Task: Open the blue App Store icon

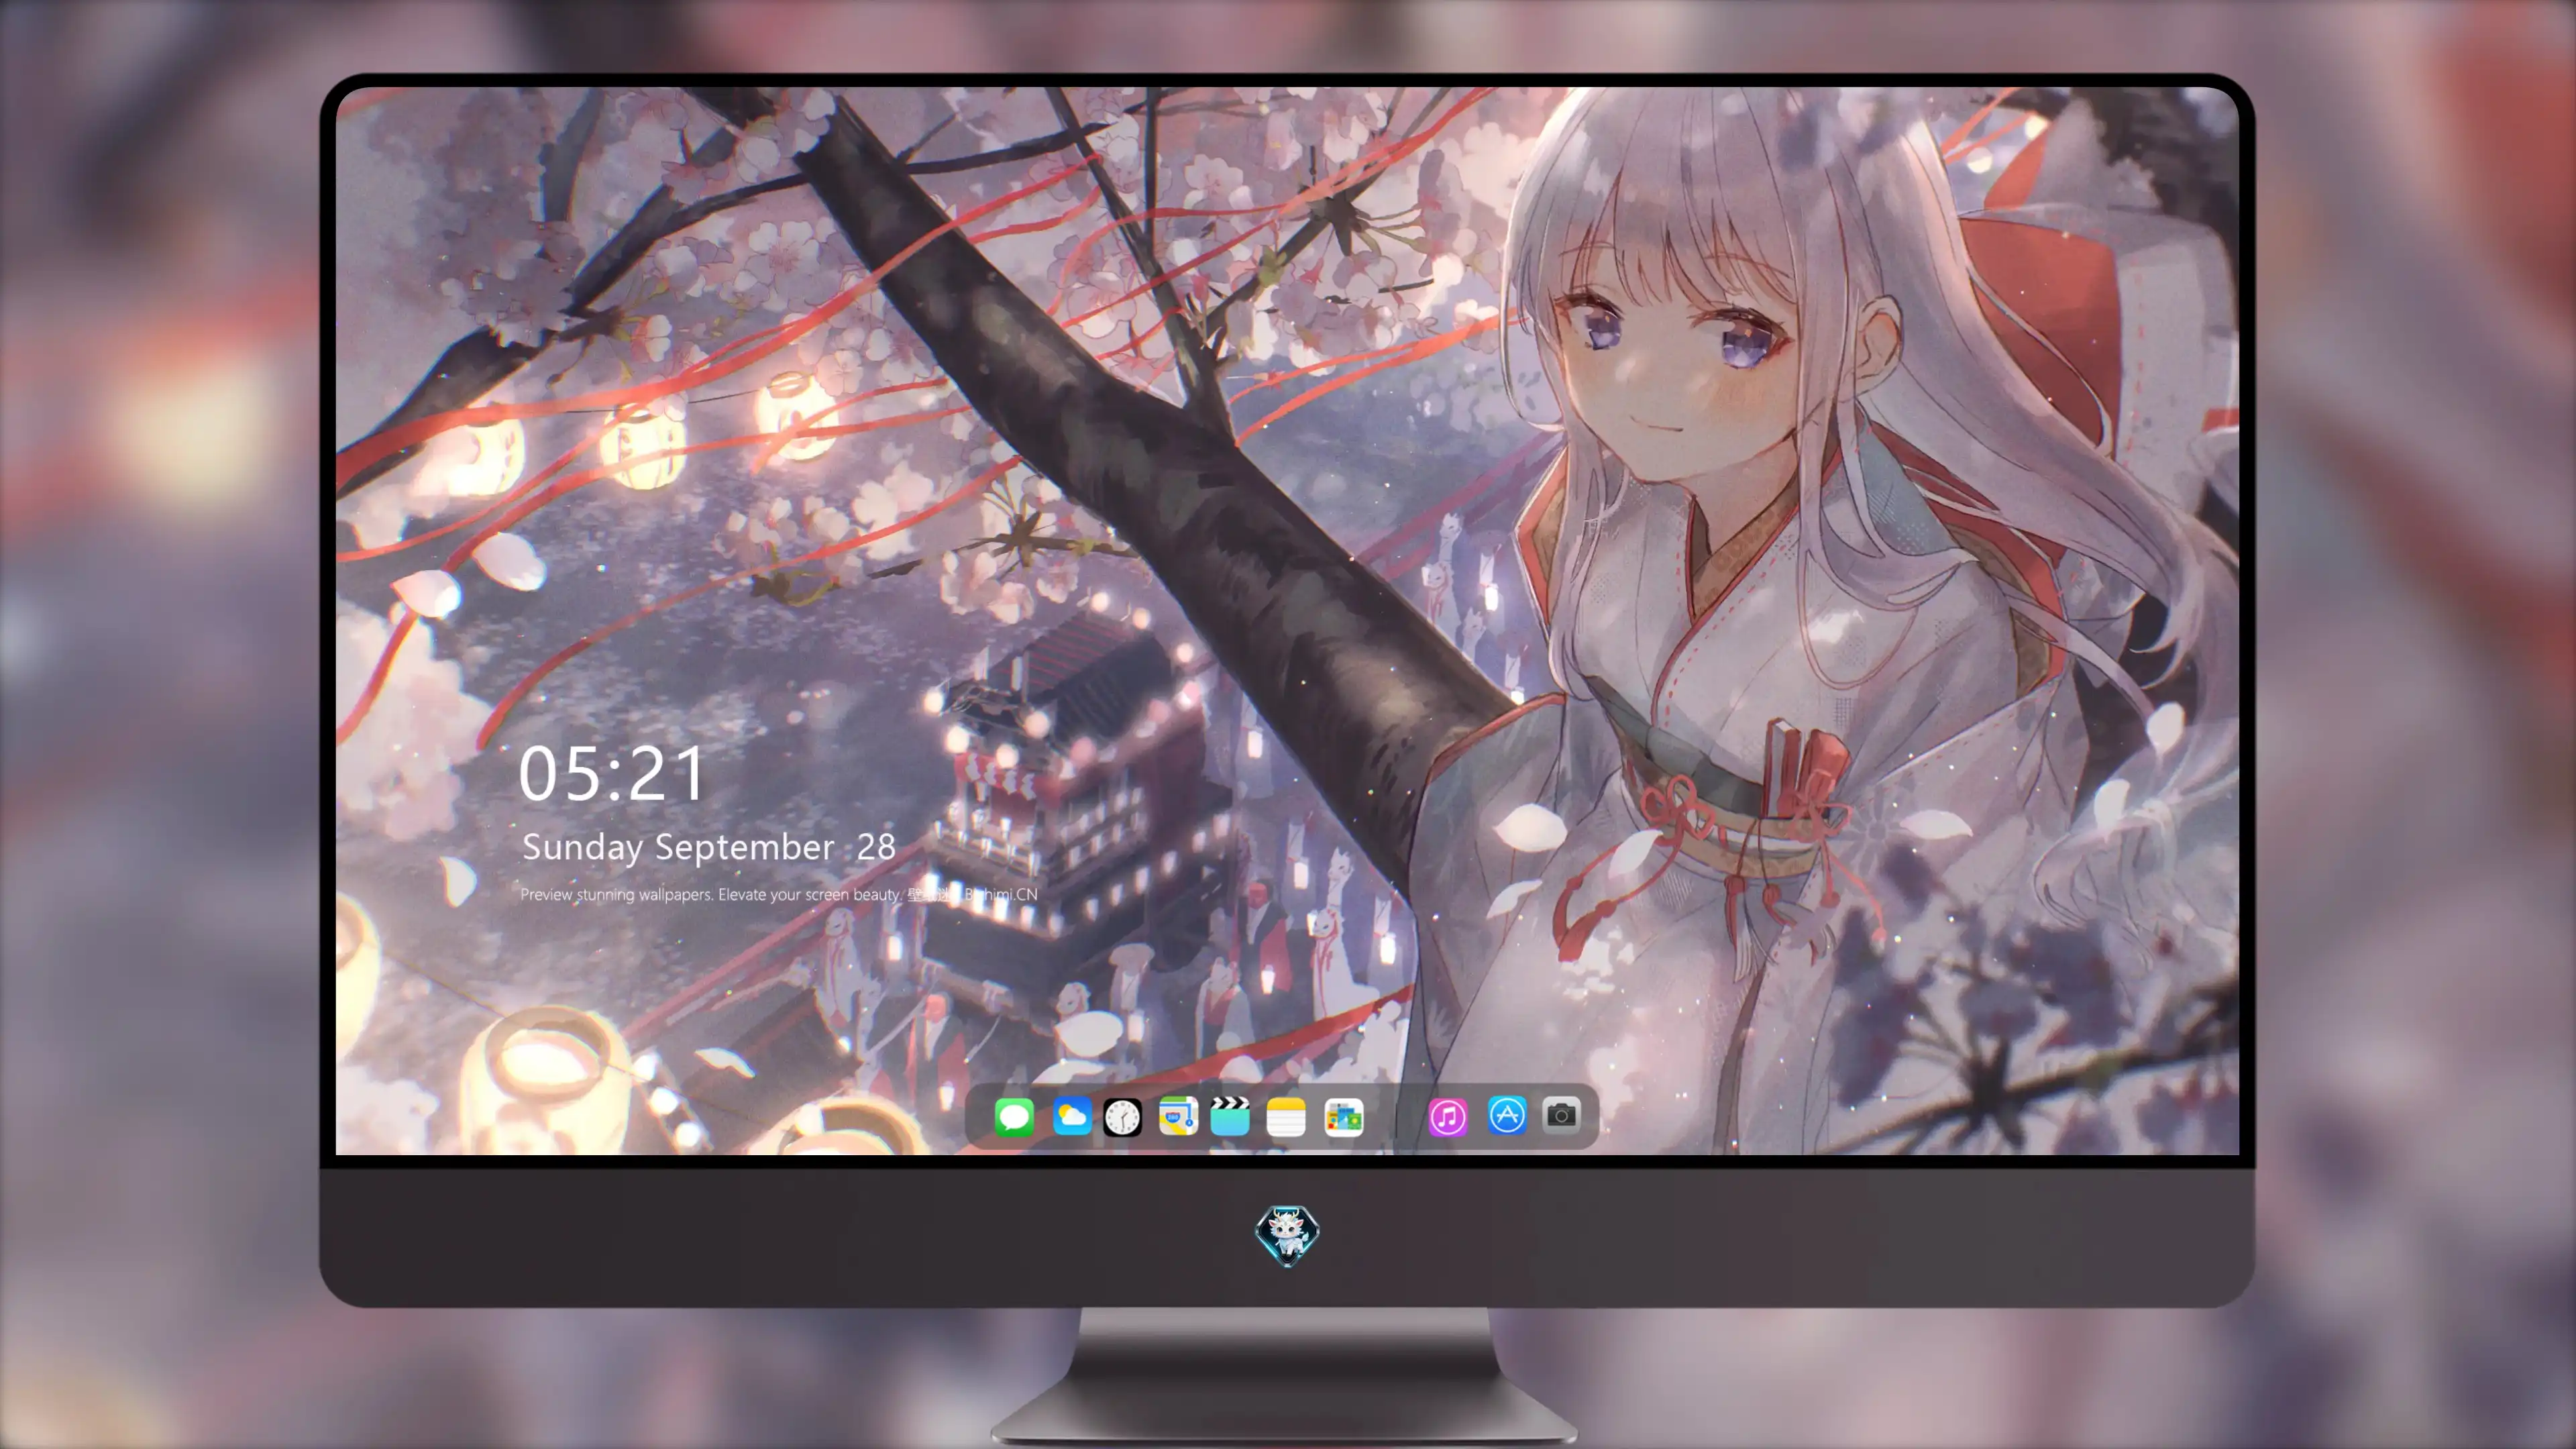Action: (1507, 1115)
